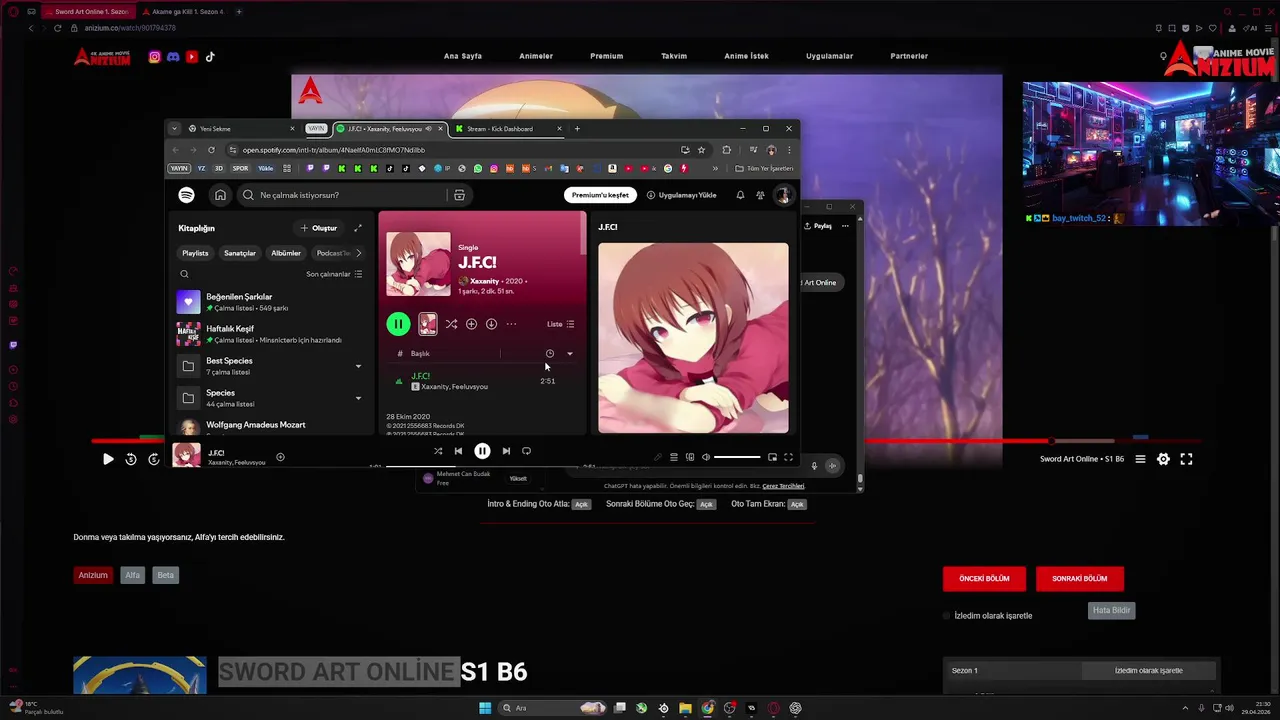Bookmark the Spotify page with the star
Viewport: 1280px width, 720px height.
[701, 150]
